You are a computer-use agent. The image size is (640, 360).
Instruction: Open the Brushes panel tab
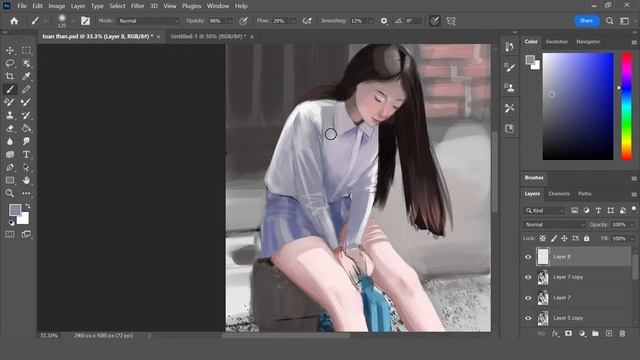(534, 178)
